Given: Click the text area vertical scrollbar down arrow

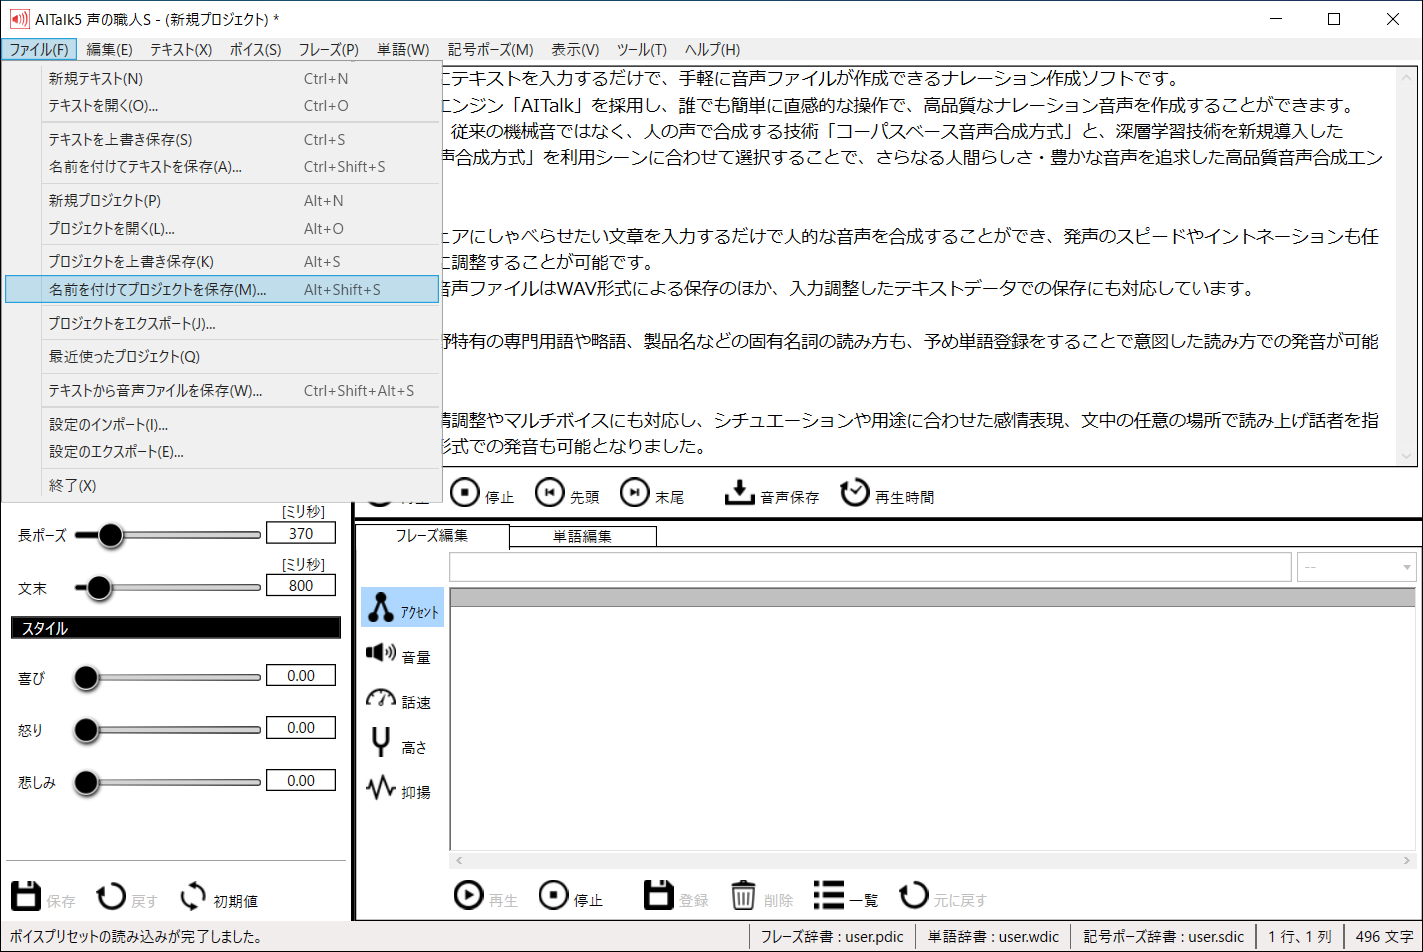Looking at the screenshot, I should point(1408,456).
